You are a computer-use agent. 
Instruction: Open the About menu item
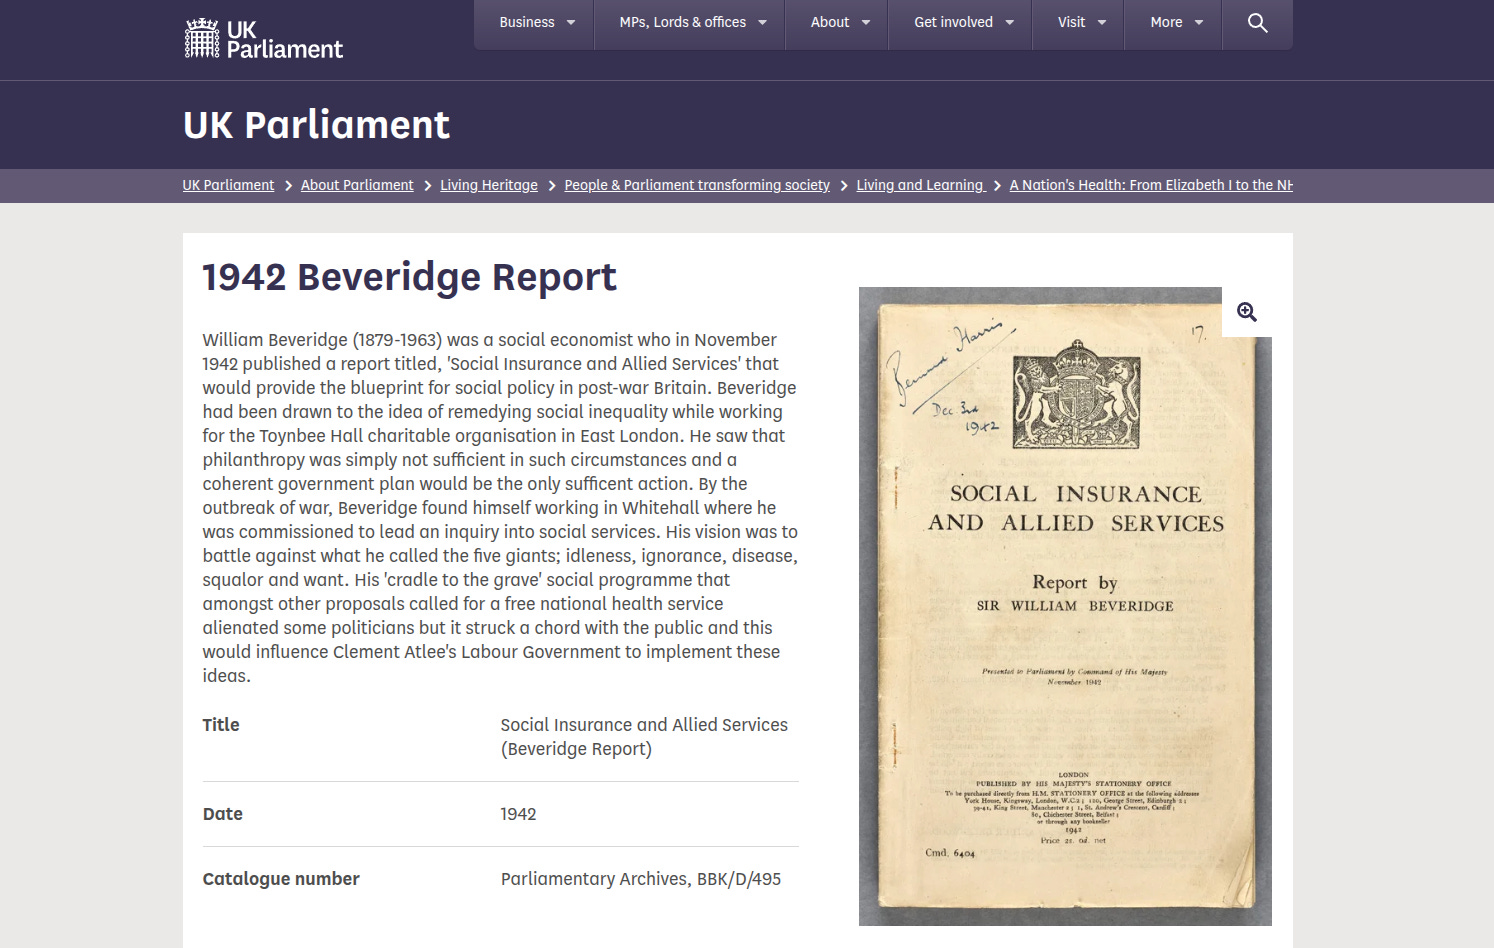coord(830,22)
